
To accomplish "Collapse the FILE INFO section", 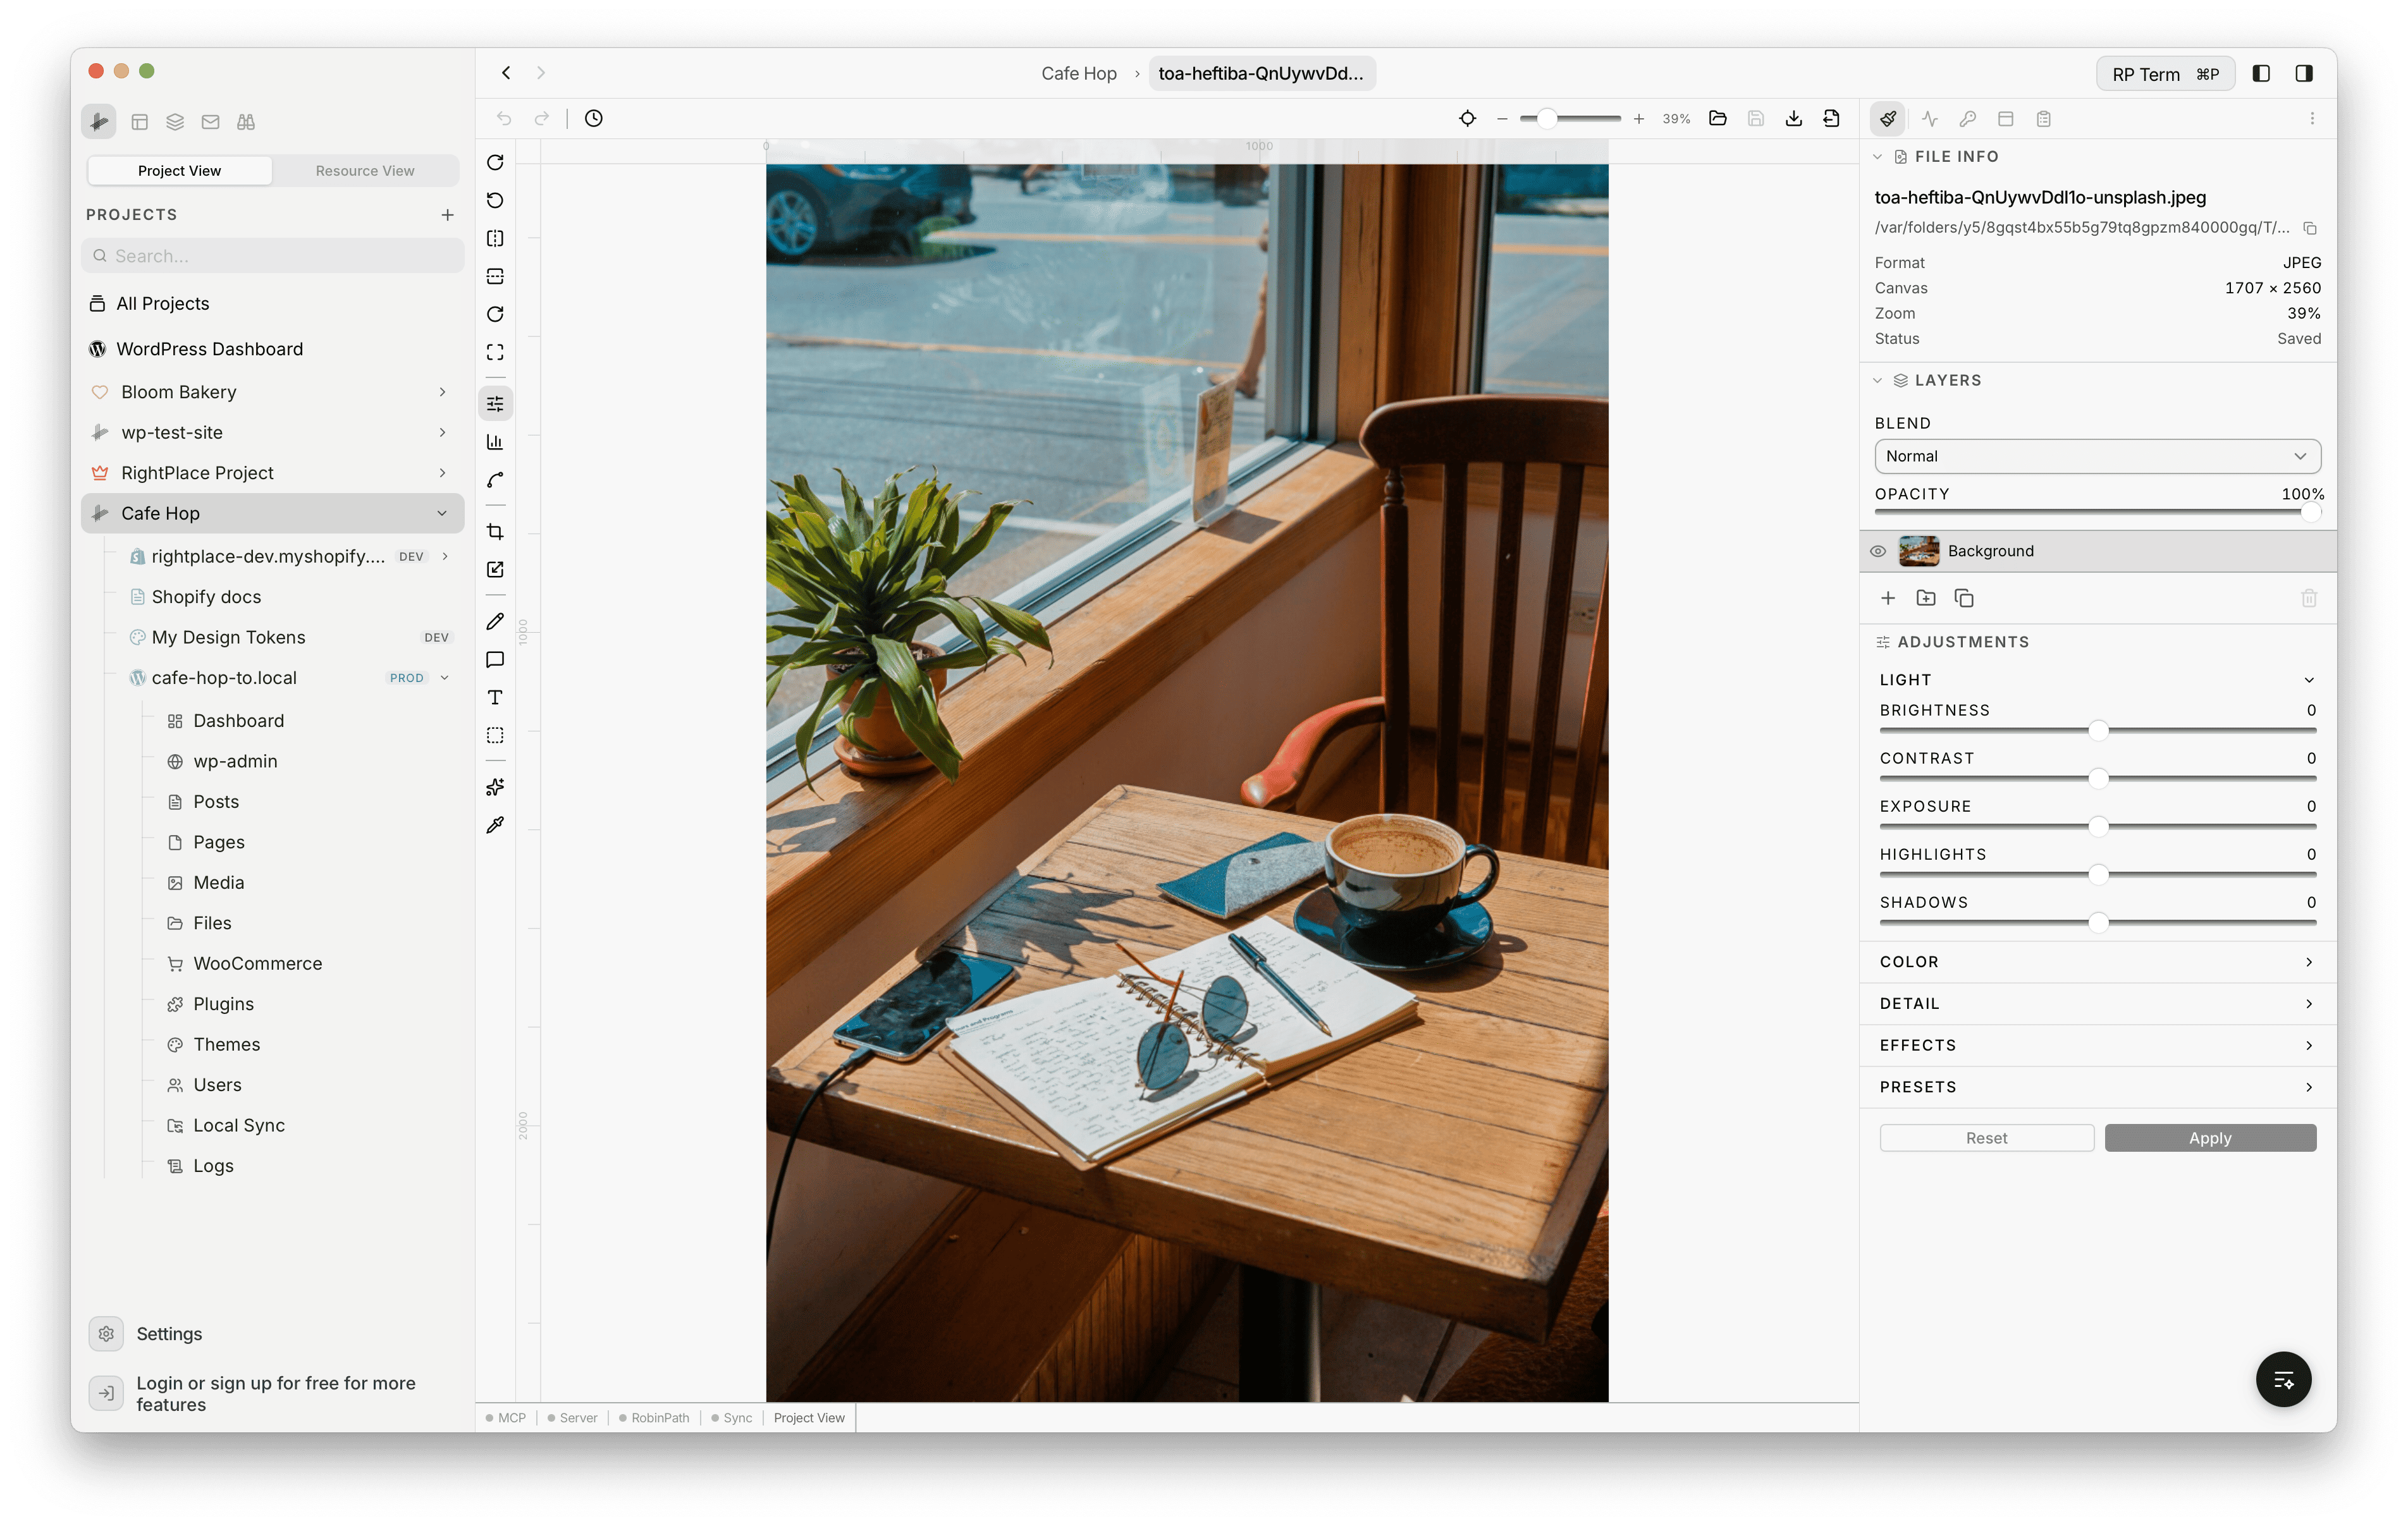I will point(1878,156).
